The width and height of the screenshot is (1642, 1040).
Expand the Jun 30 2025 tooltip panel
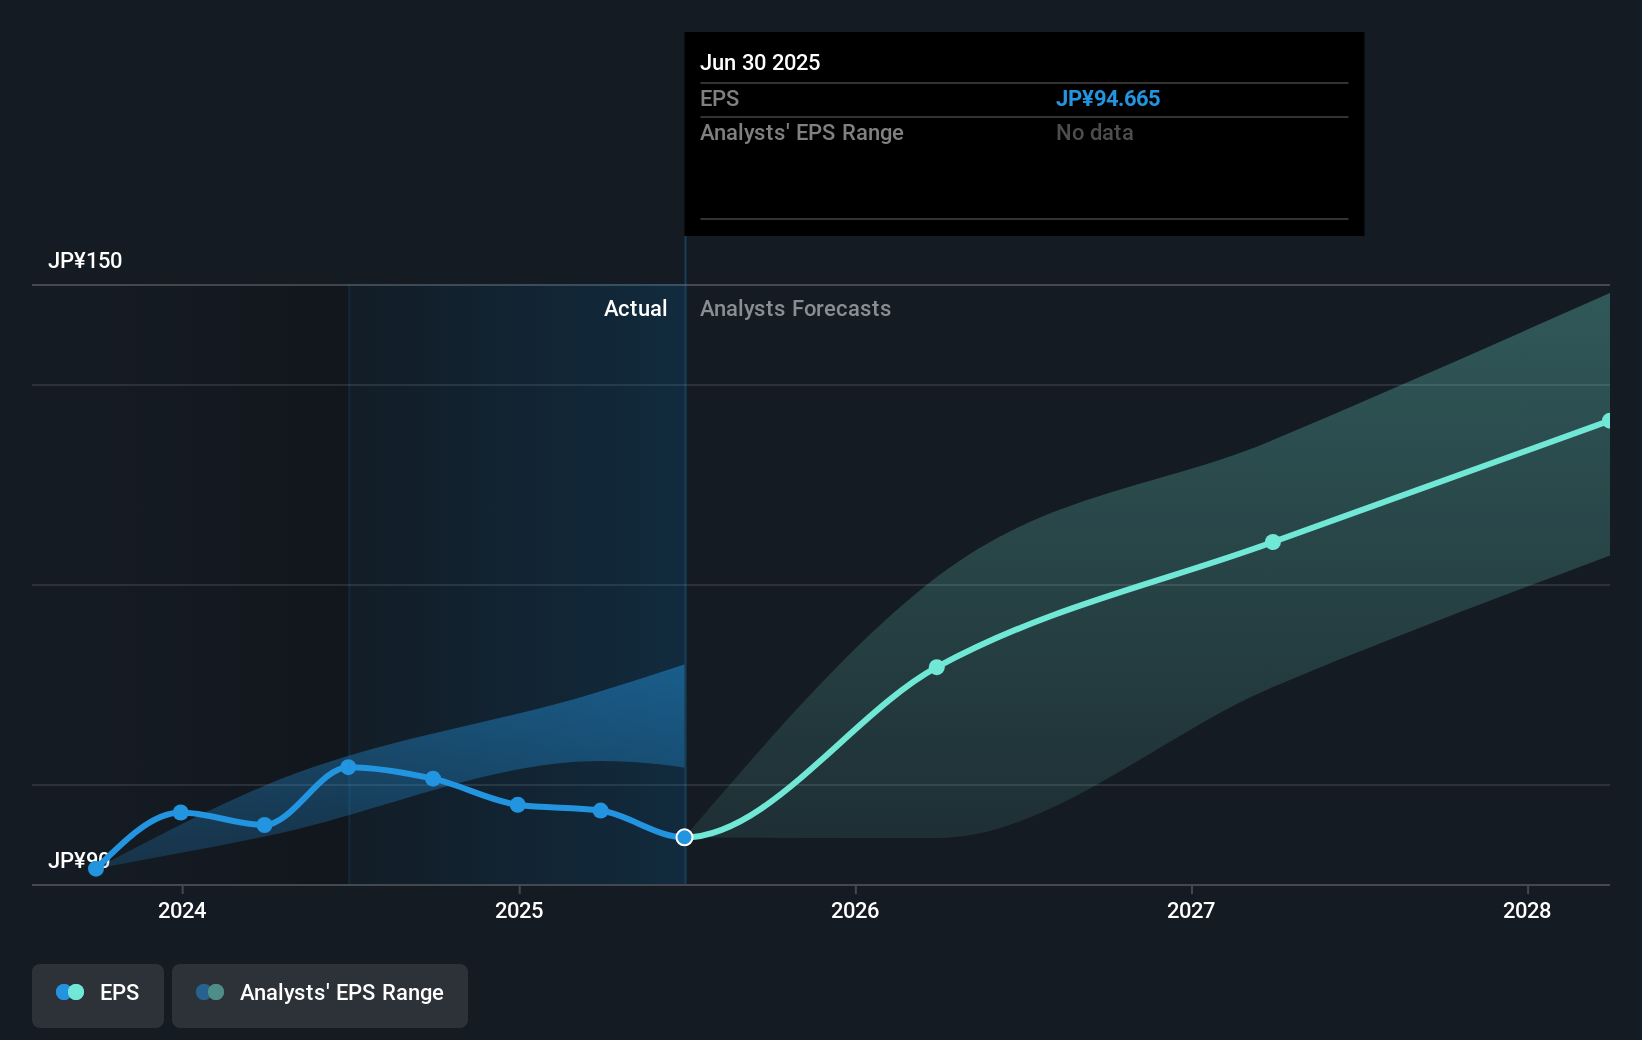(x=1023, y=133)
